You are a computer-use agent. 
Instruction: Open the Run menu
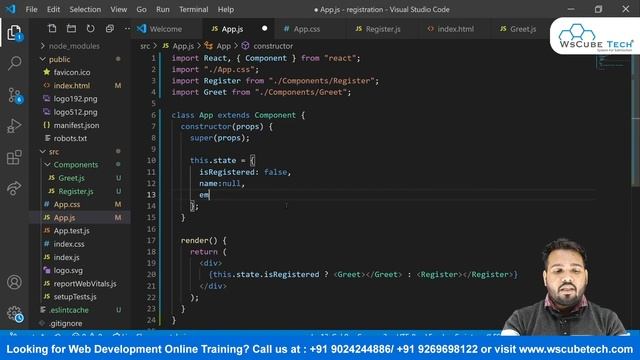(x=162, y=9)
